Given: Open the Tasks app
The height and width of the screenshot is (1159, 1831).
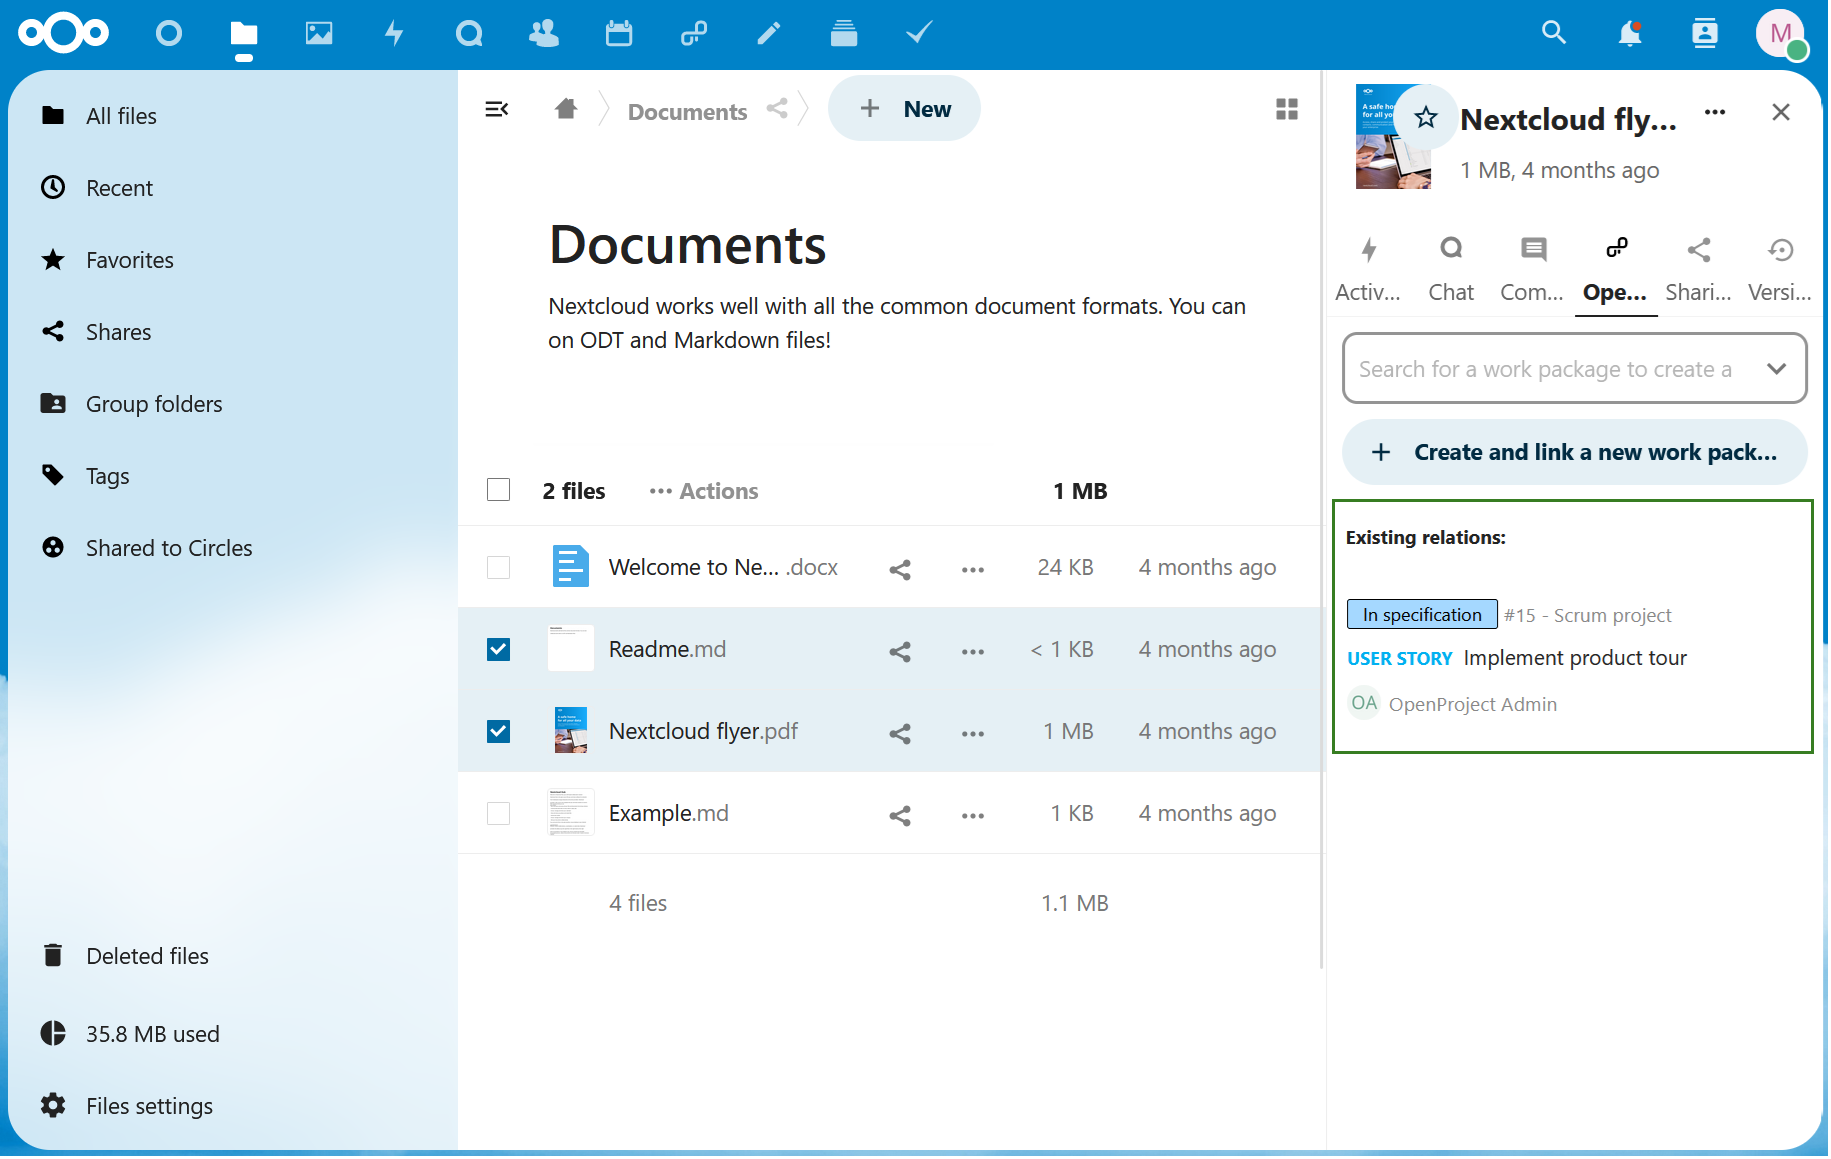Looking at the screenshot, I should point(918,33).
